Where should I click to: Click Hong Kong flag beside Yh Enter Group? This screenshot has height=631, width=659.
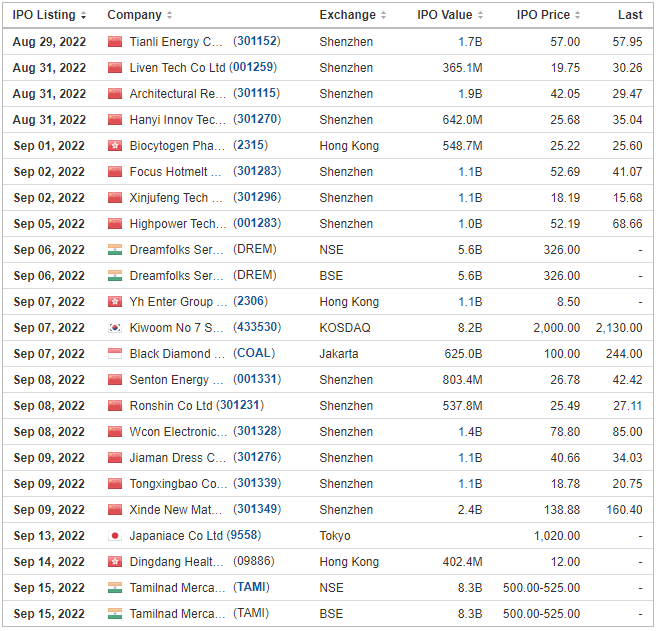click(x=115, y=301)
